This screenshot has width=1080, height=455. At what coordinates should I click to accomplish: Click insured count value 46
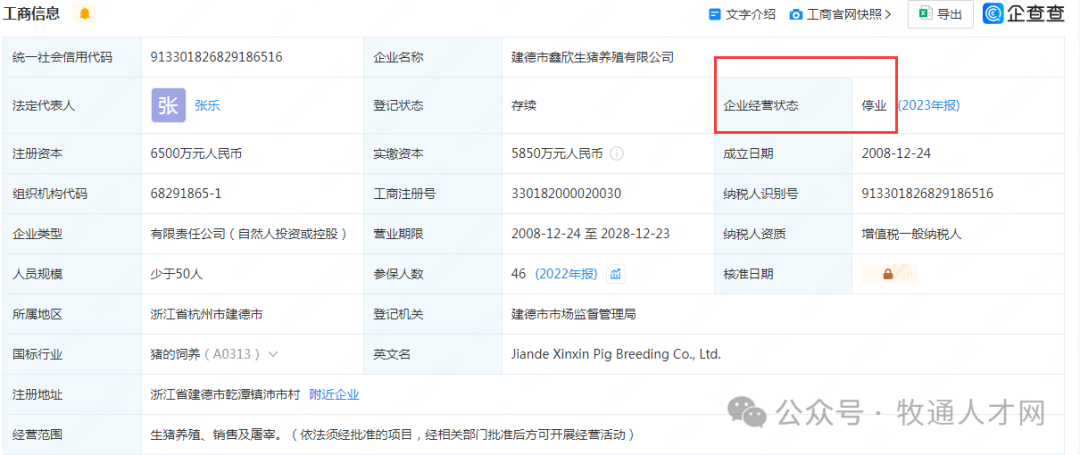(x=519, y=274)
